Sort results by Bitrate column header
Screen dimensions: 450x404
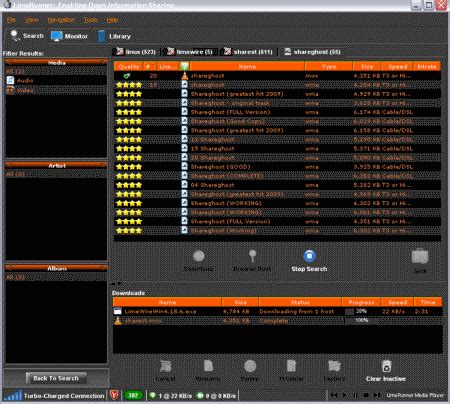427,66
